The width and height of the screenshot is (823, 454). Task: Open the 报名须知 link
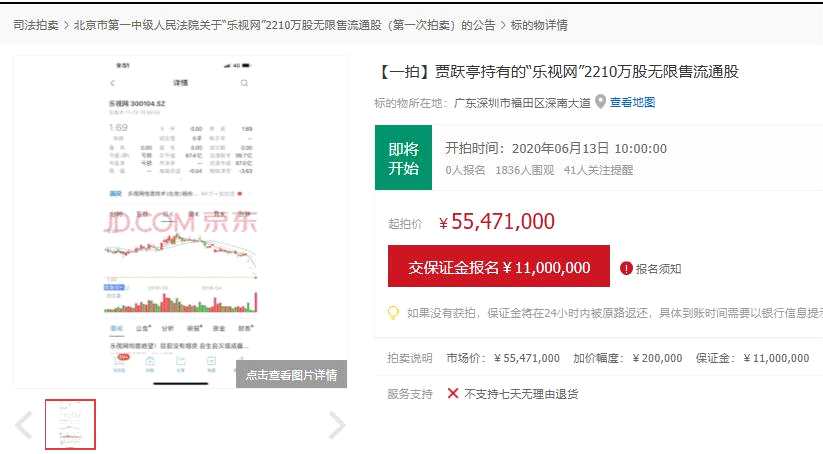tap(658, 269)
